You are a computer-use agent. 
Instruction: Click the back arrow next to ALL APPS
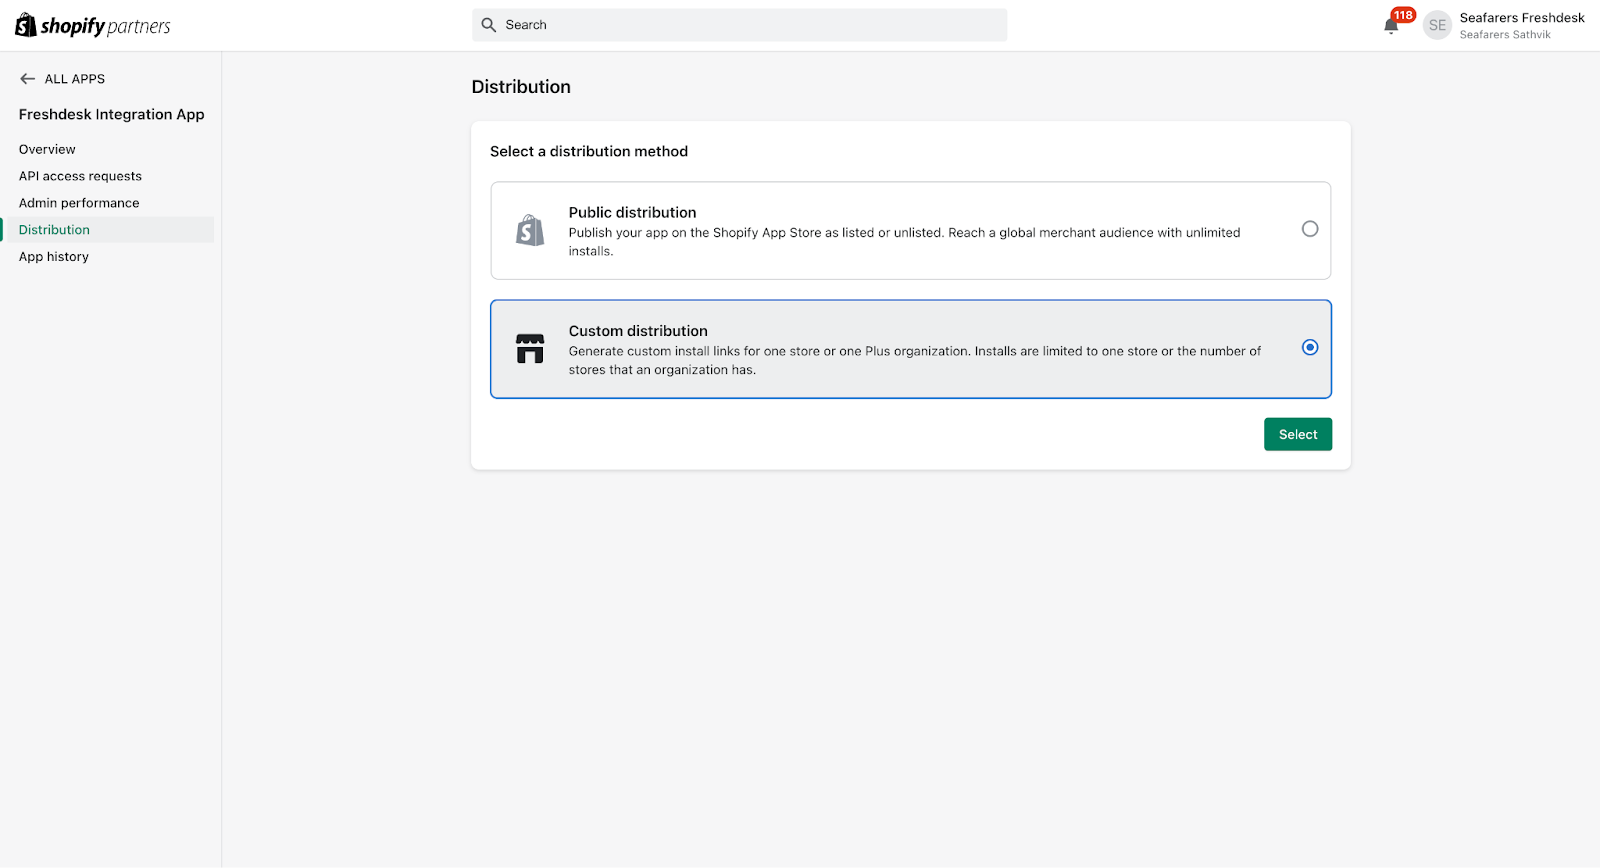[x=27, y=79]
